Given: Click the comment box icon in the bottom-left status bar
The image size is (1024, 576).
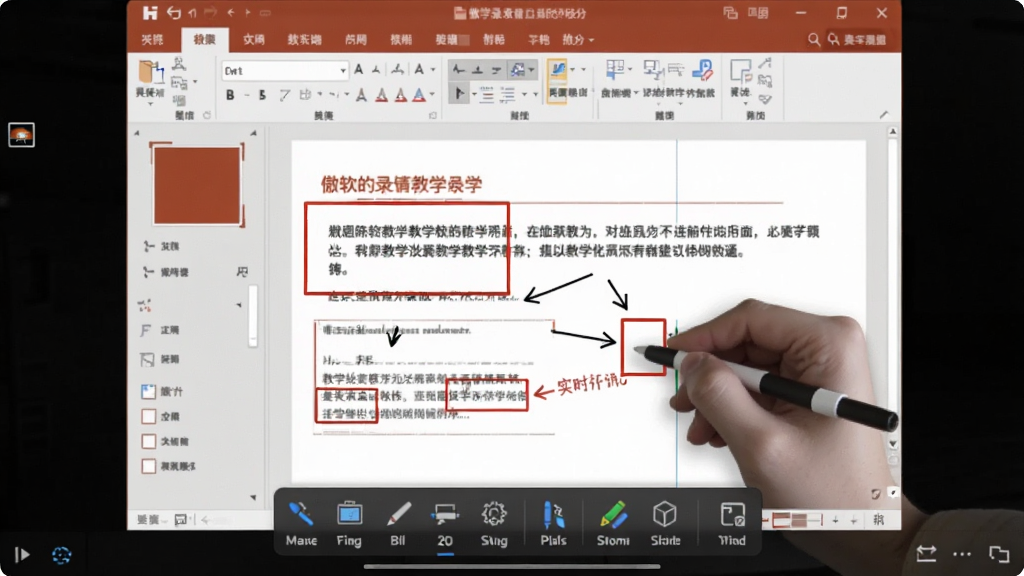Looking at the screenshot, I should click(x=181, y=520).
